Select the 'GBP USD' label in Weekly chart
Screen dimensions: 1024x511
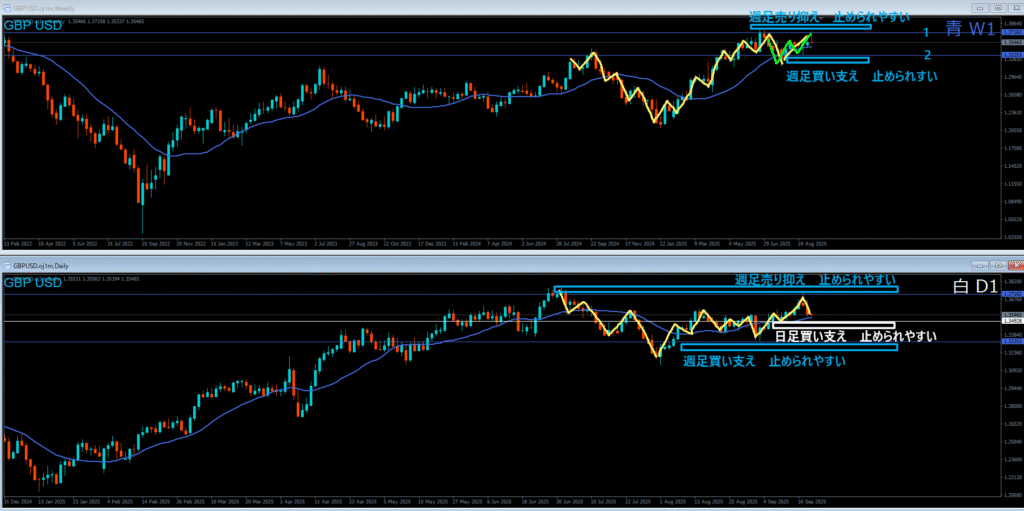(33, 26)
